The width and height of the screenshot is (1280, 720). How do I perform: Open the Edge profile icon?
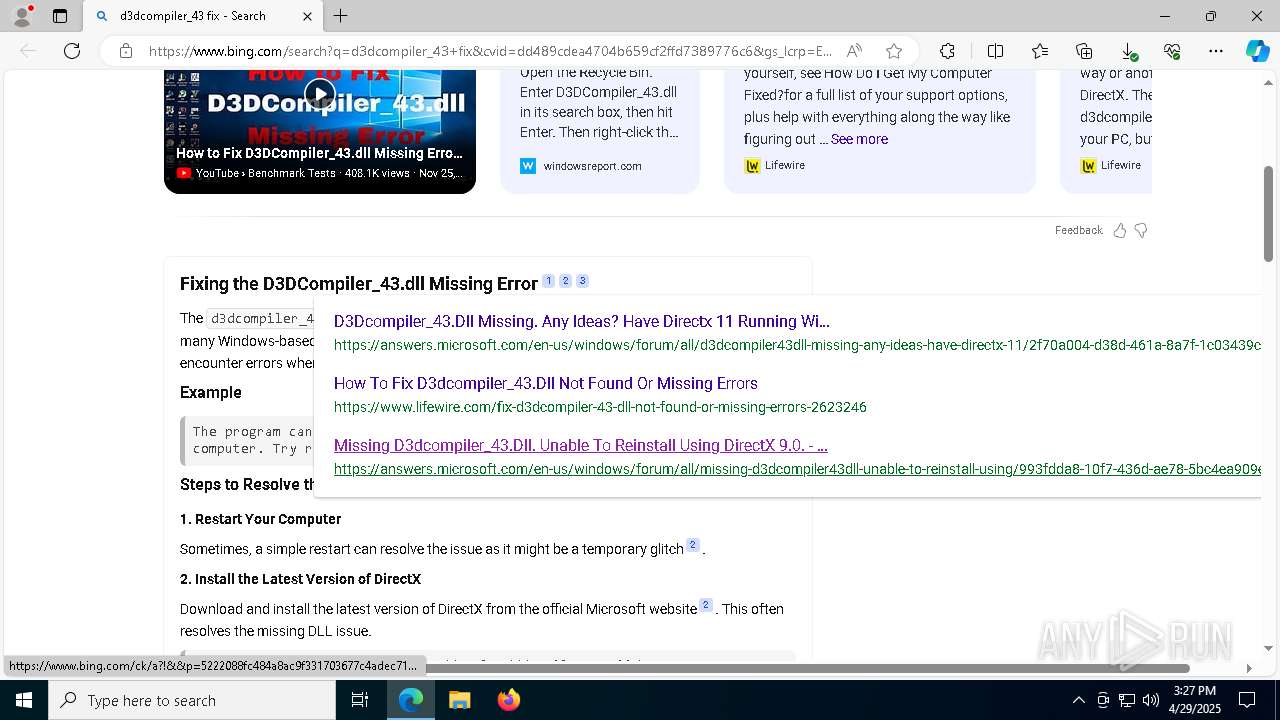22,16
